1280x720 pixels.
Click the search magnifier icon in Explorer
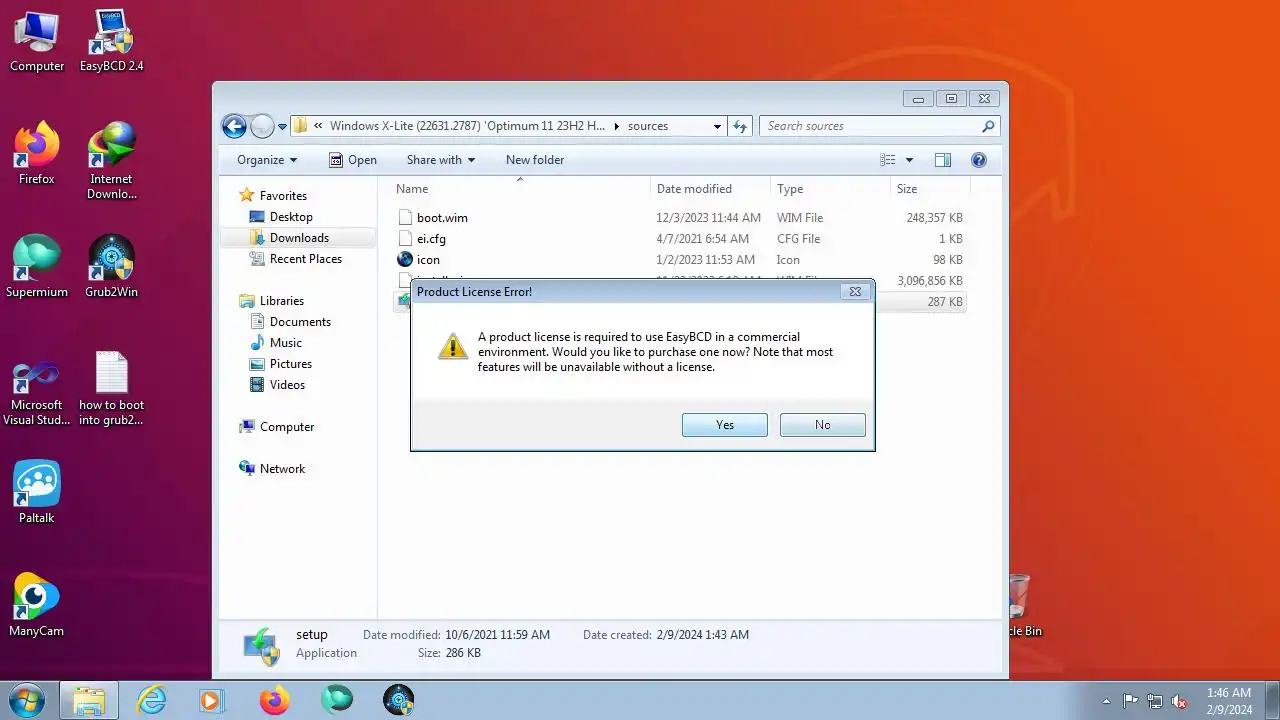[x=988, y=126]
